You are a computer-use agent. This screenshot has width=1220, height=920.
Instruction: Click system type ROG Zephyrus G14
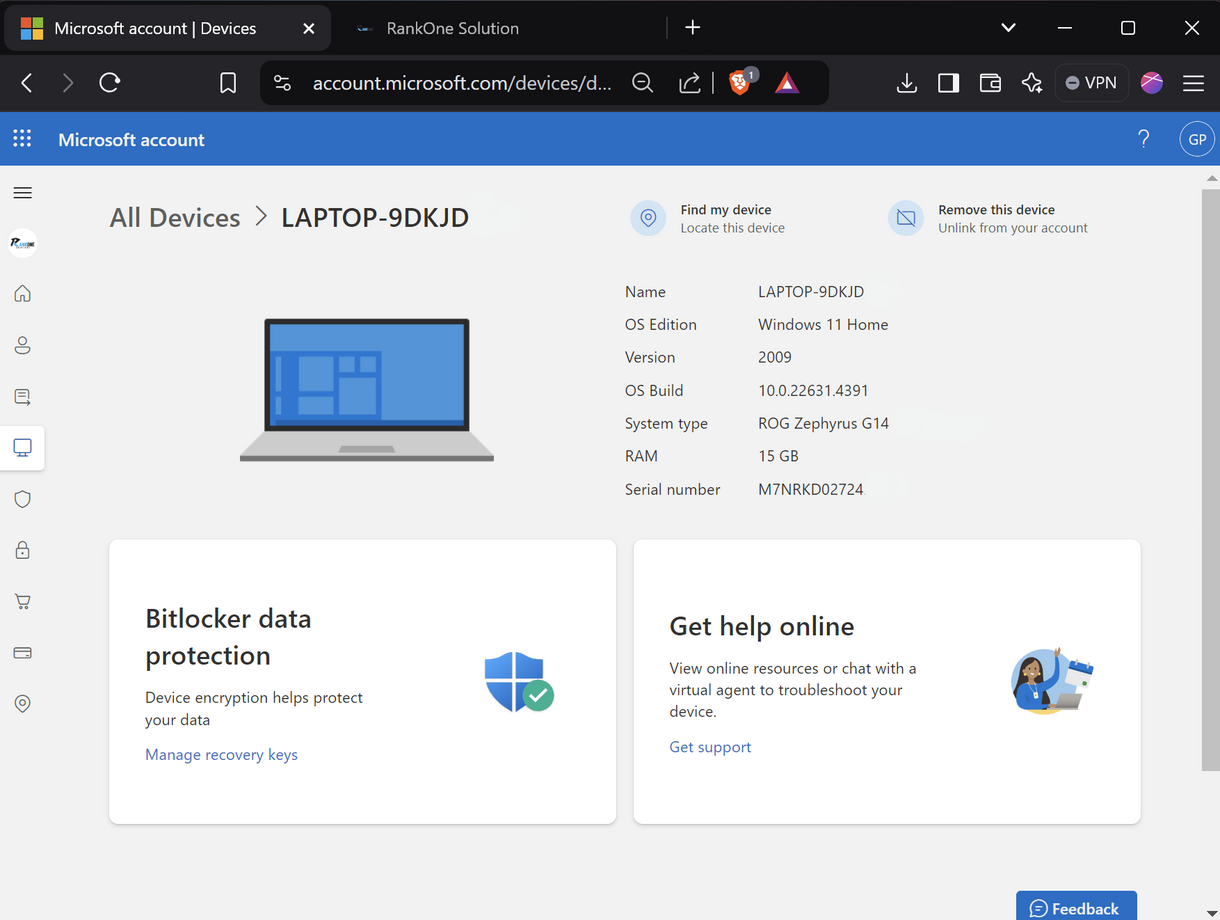(823, 423)
